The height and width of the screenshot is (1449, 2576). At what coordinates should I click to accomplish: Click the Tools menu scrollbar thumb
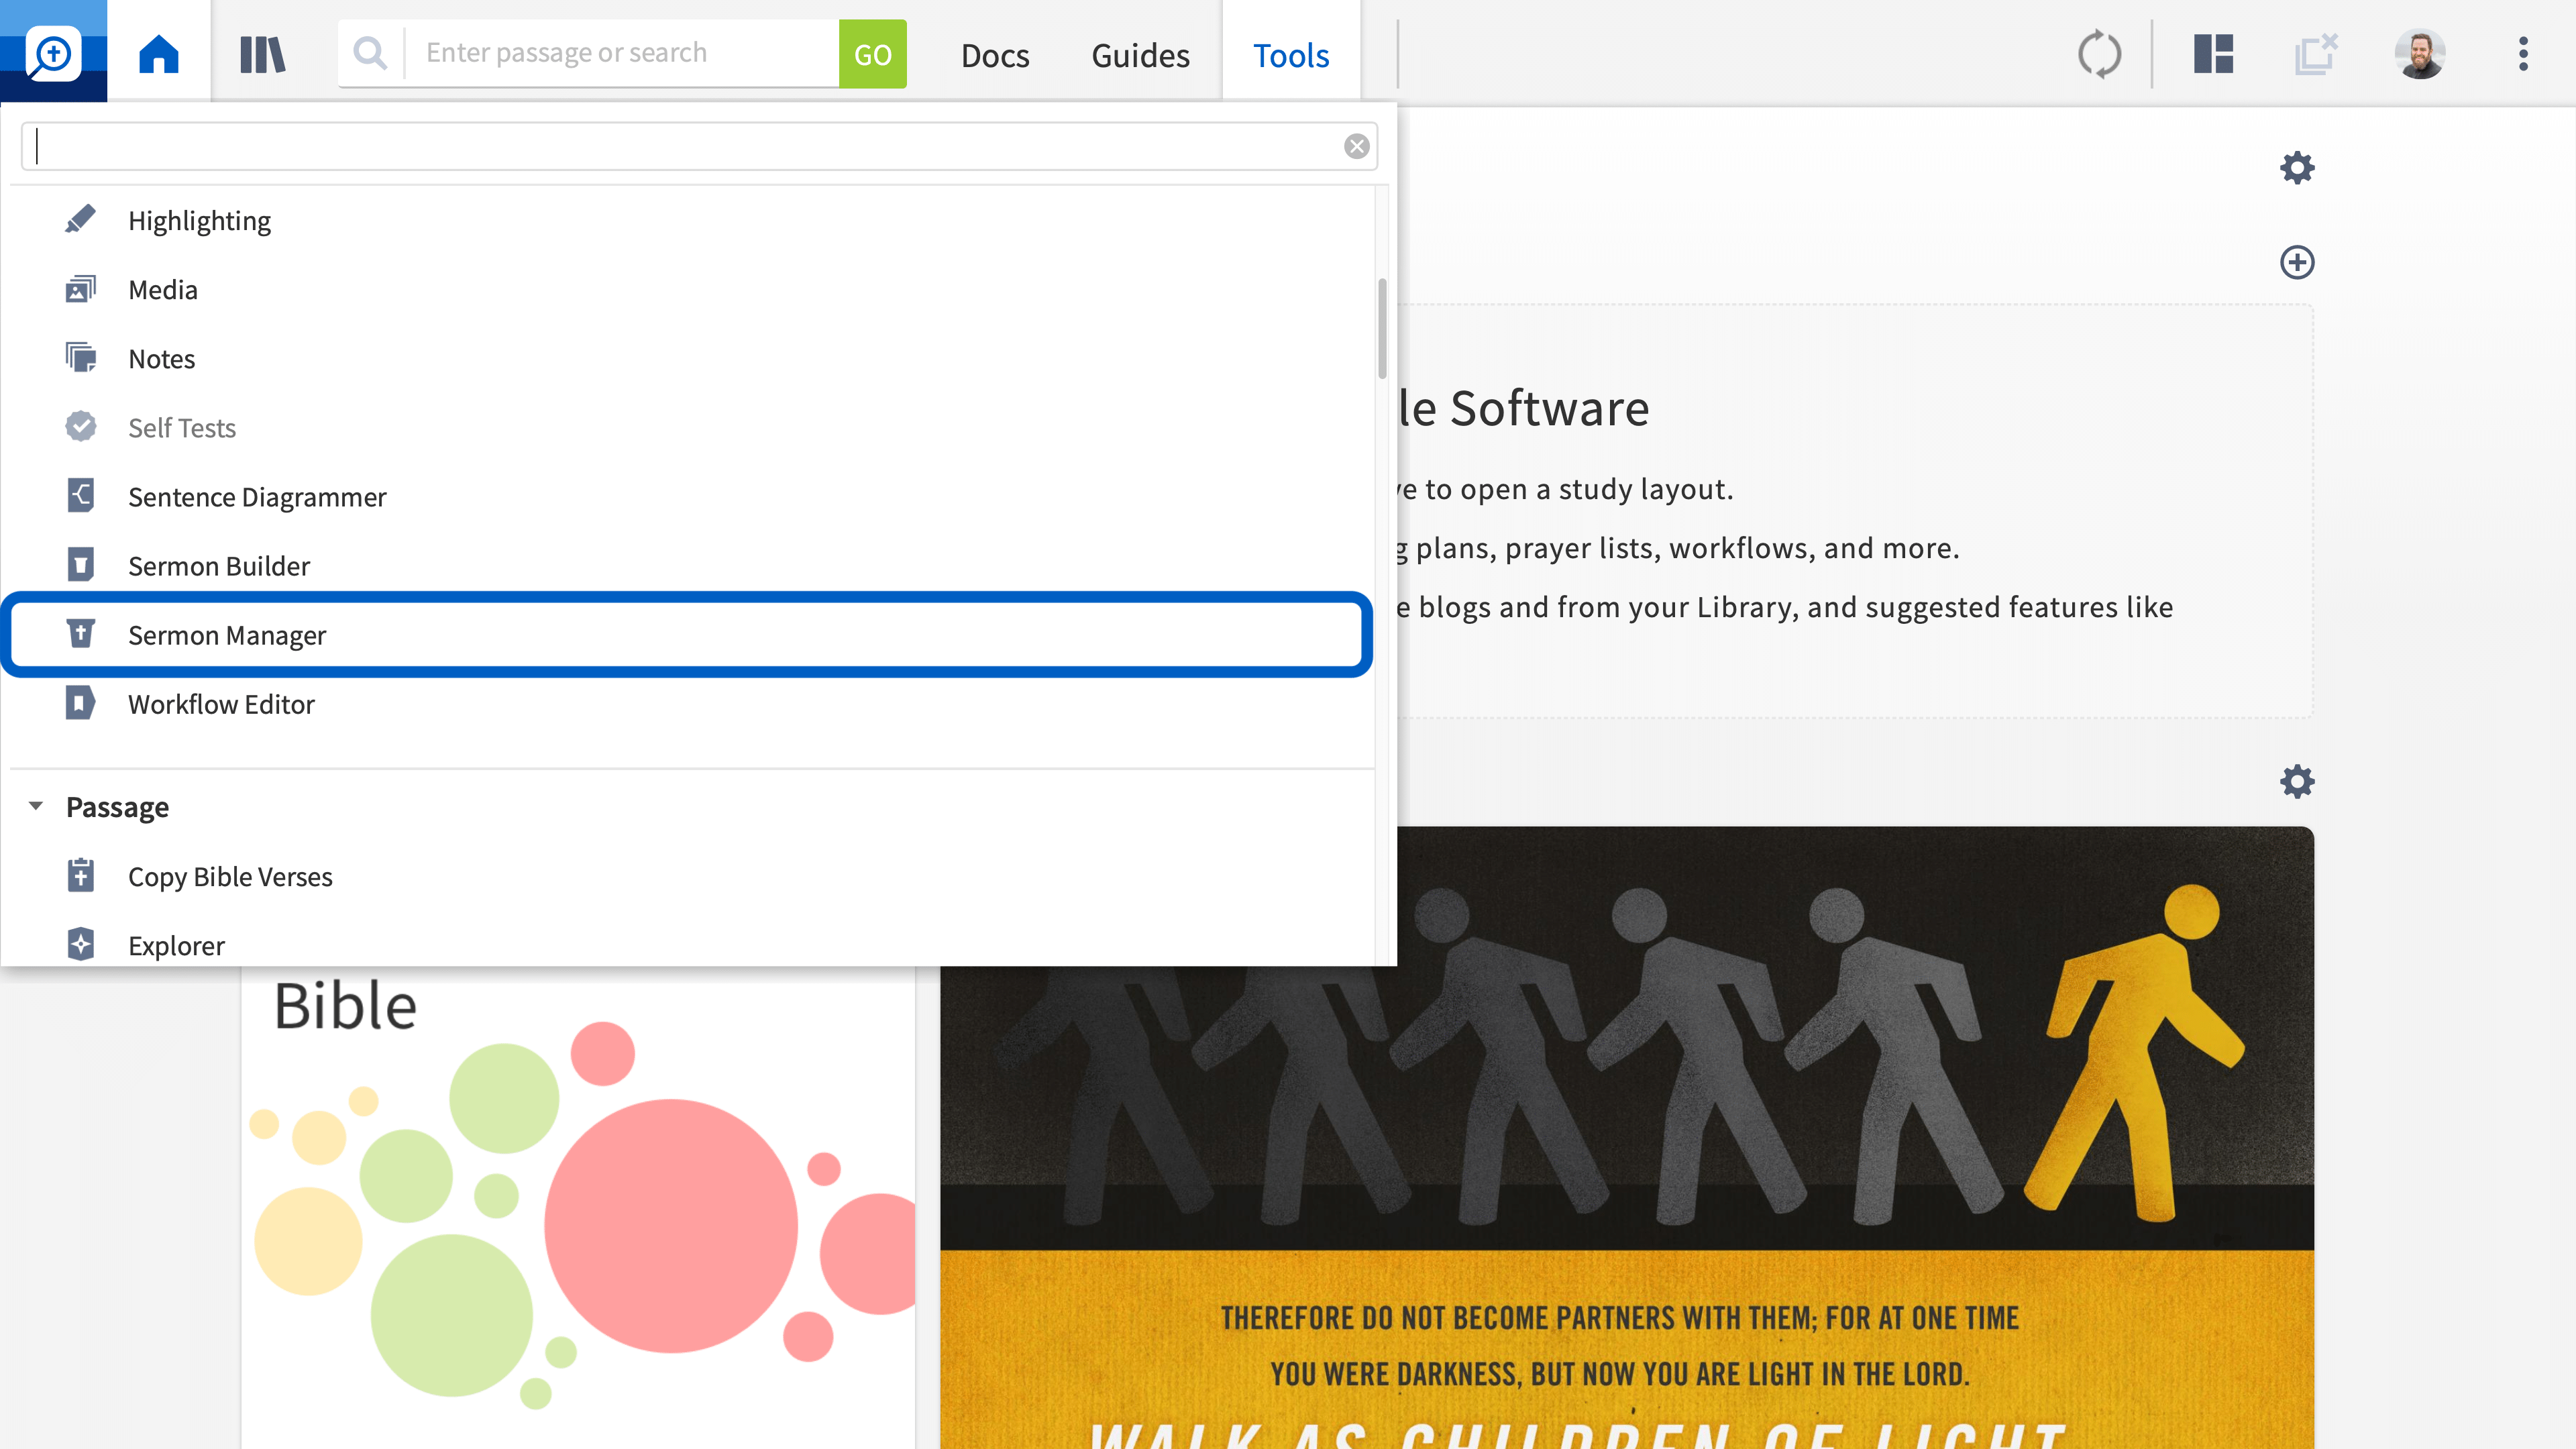click(x=1382, y=328)
